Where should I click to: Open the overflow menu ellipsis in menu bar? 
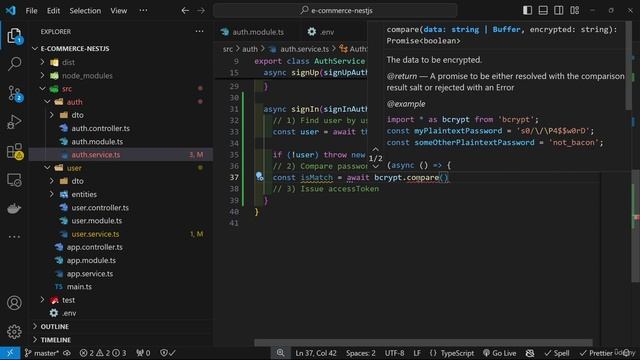click(143, 10)
